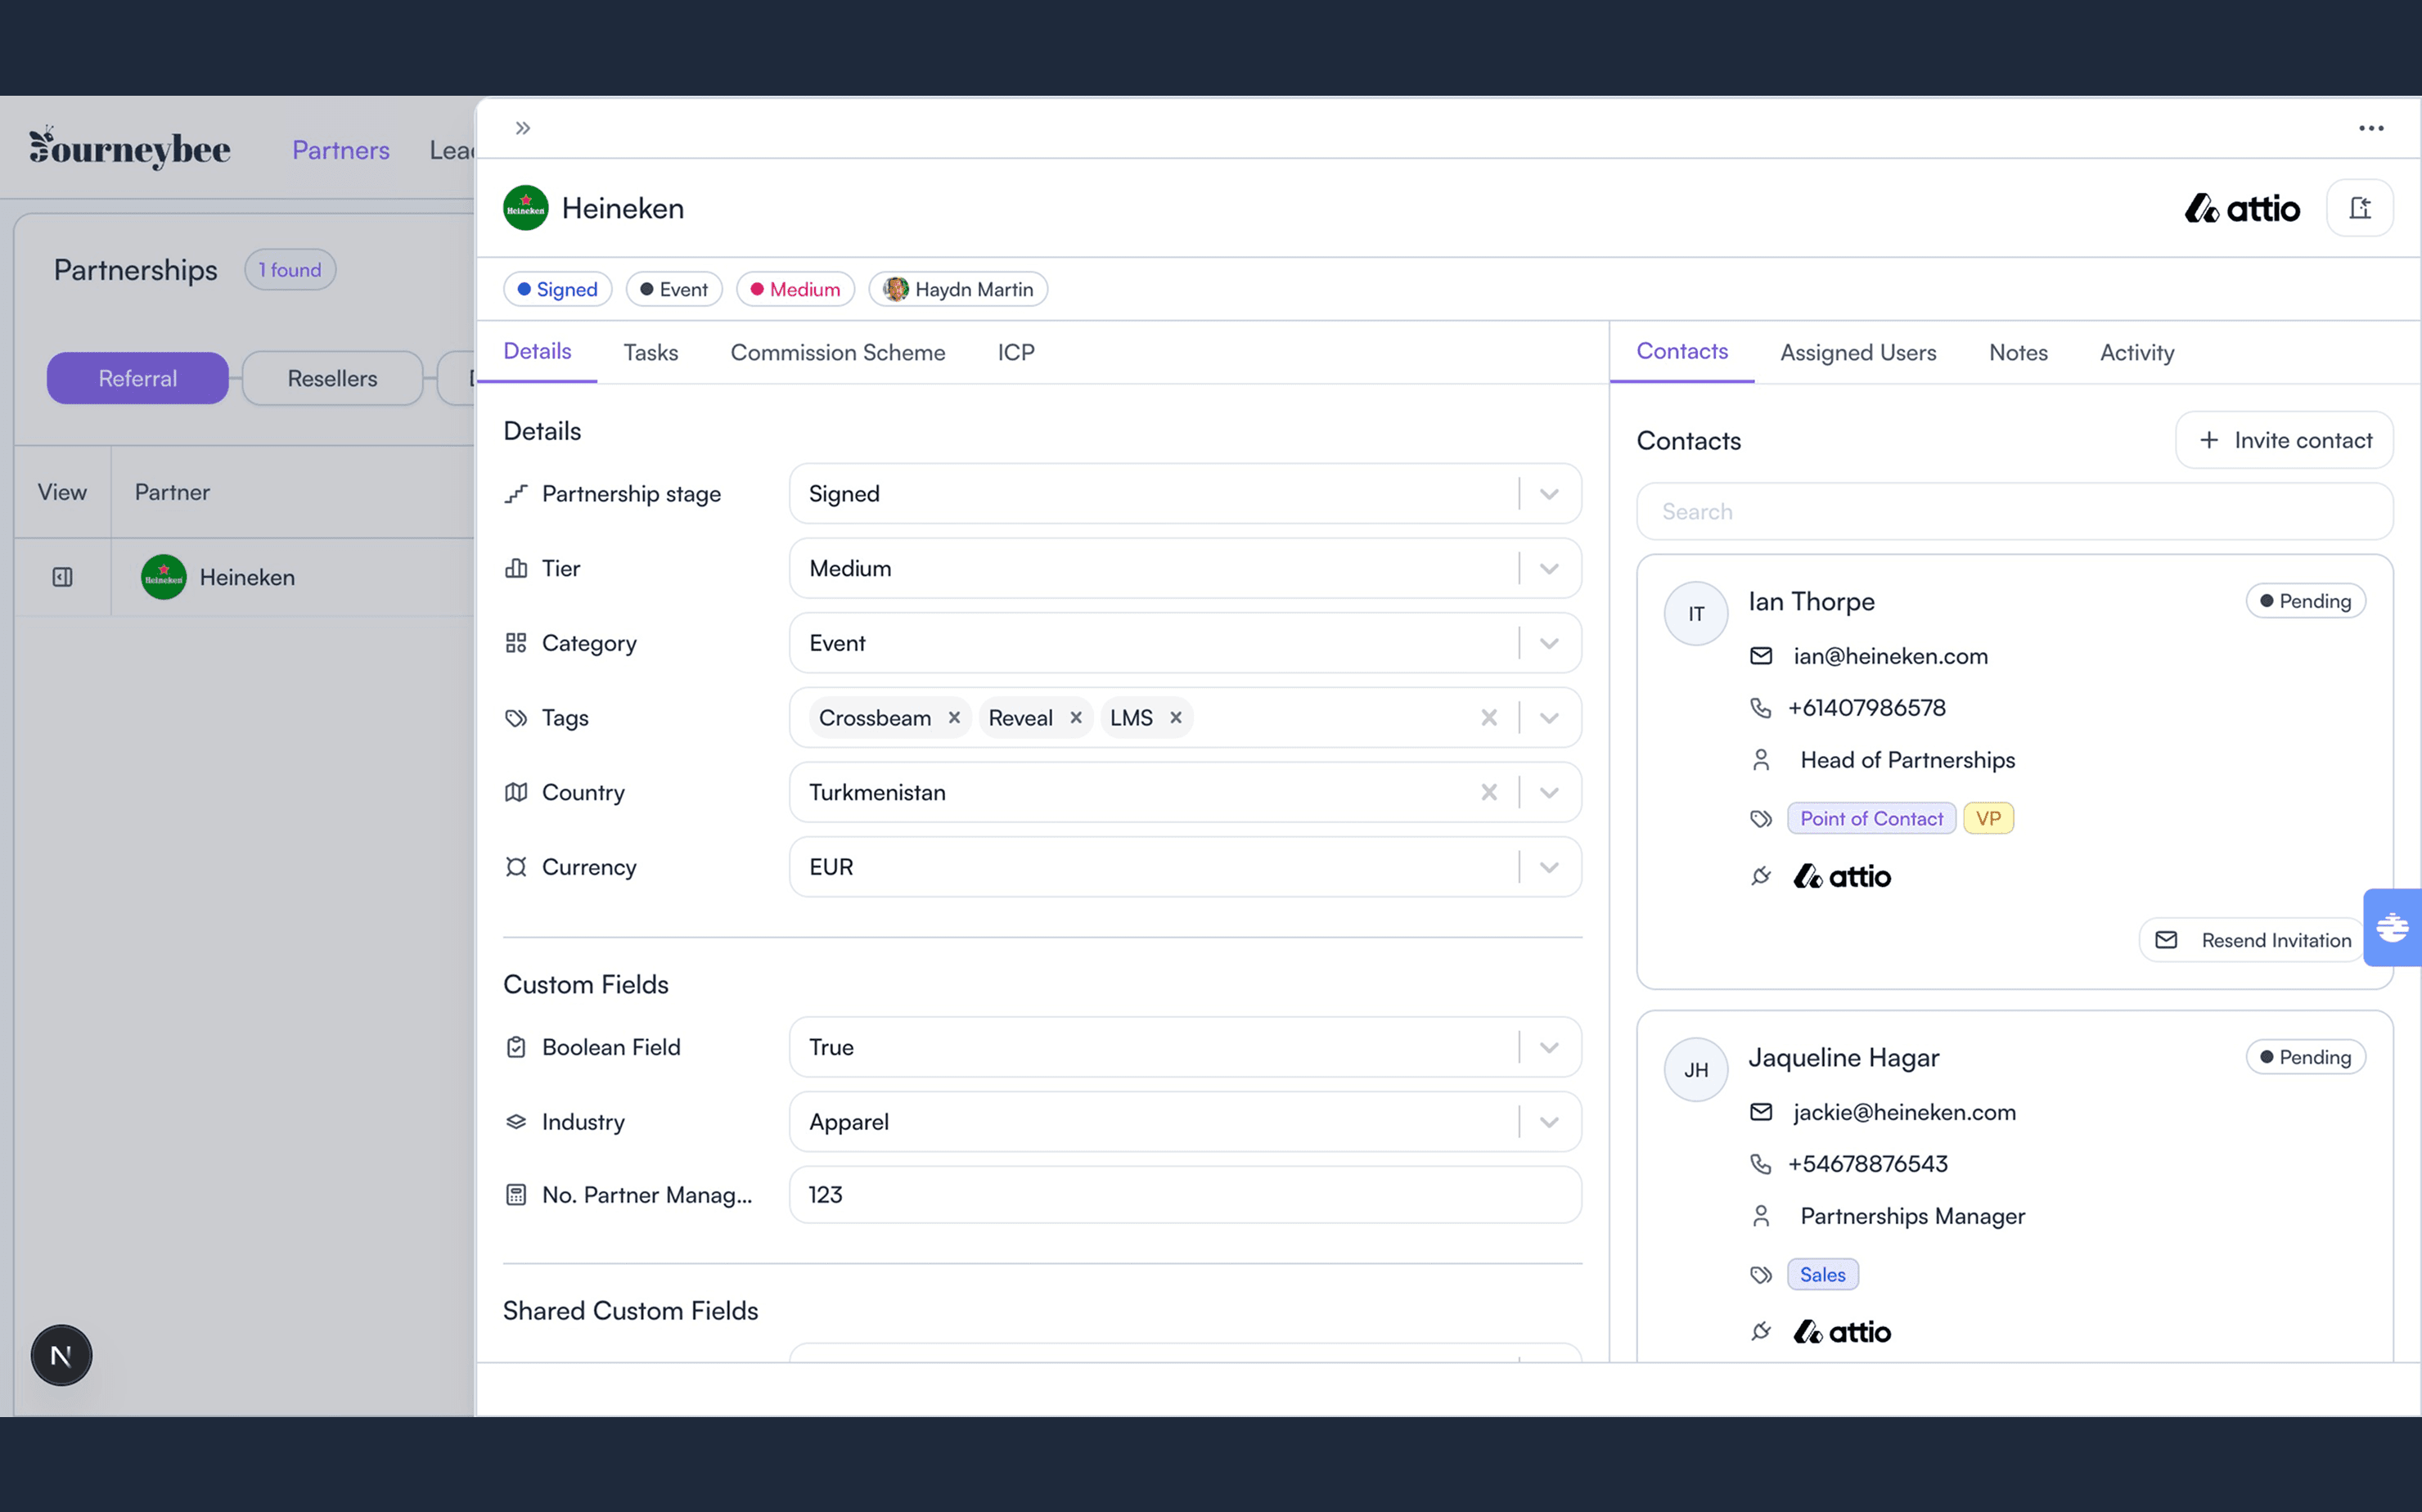Open the three-dot more options menu
The width and height of the screenshot is (2422, 1512).
pyautogui.click(x=2371, y=128)
